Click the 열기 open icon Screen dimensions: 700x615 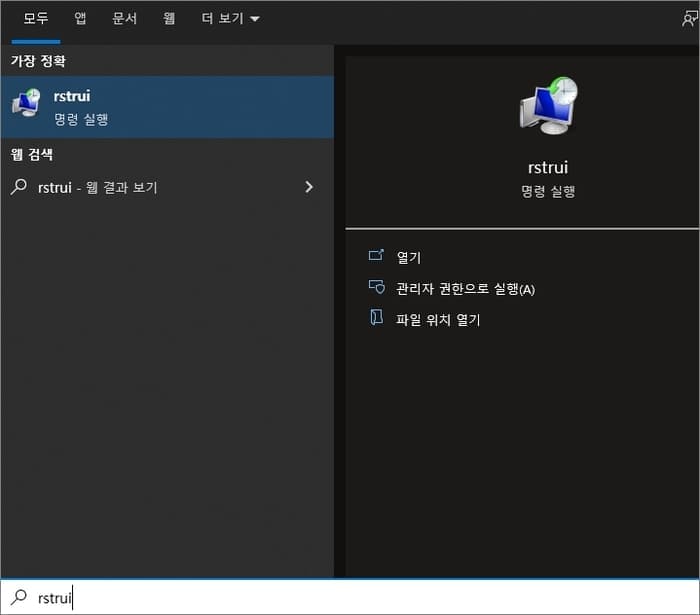tap(376, 255)
